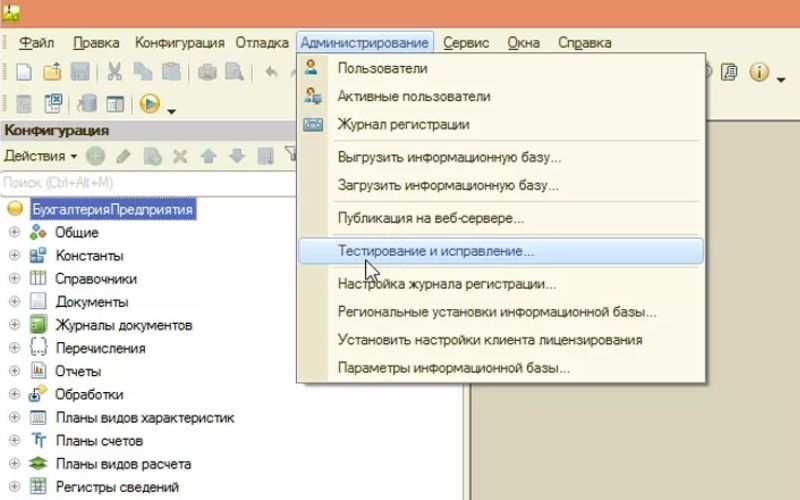Viewport: 800px width, 500px height.
Task: Expand the Журналы документов node
Action: tap(14, 325)
